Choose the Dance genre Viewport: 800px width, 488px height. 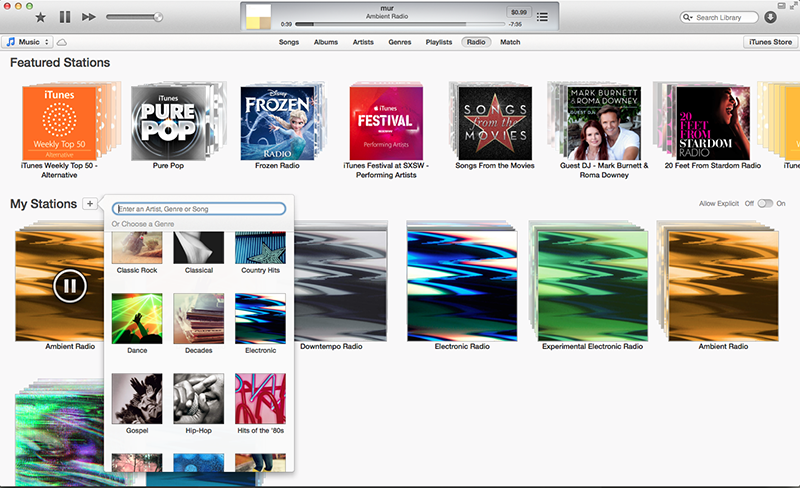(137, 319)
